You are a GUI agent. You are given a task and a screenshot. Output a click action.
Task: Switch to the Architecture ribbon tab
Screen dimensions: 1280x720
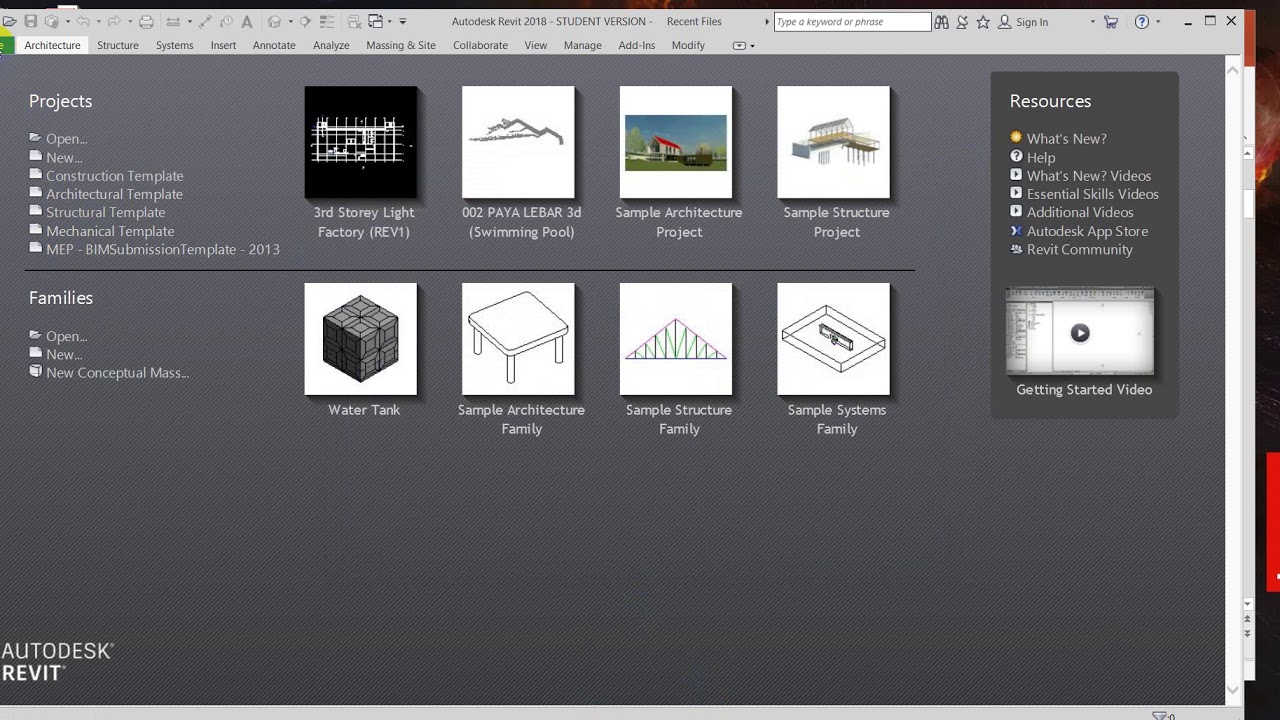coord(52,45)
